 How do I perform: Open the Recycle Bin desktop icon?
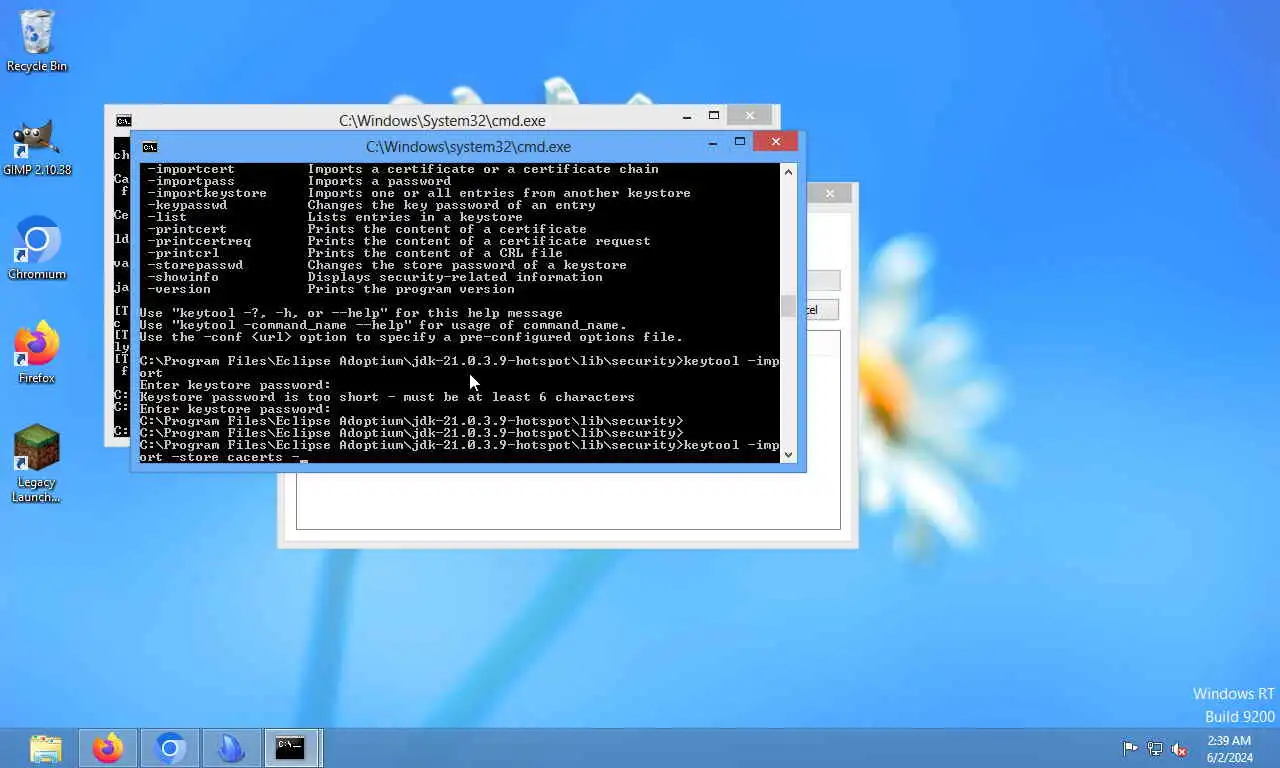pyautogui.click(x=37, y=41)
